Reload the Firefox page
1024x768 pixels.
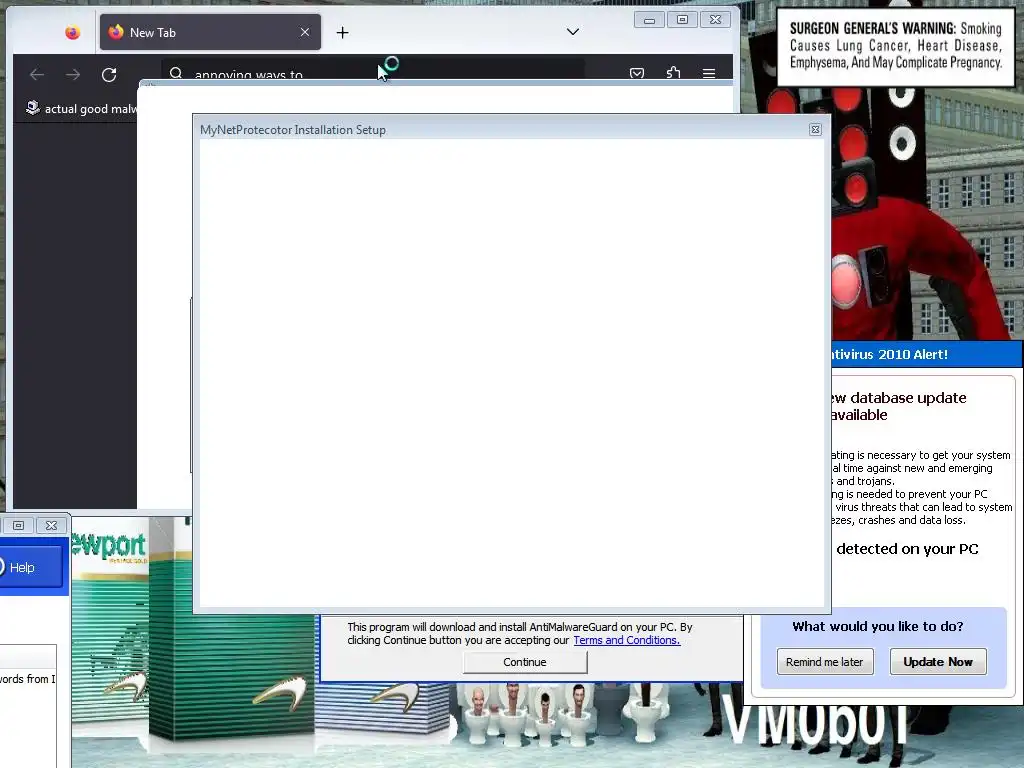coord(109,74)
